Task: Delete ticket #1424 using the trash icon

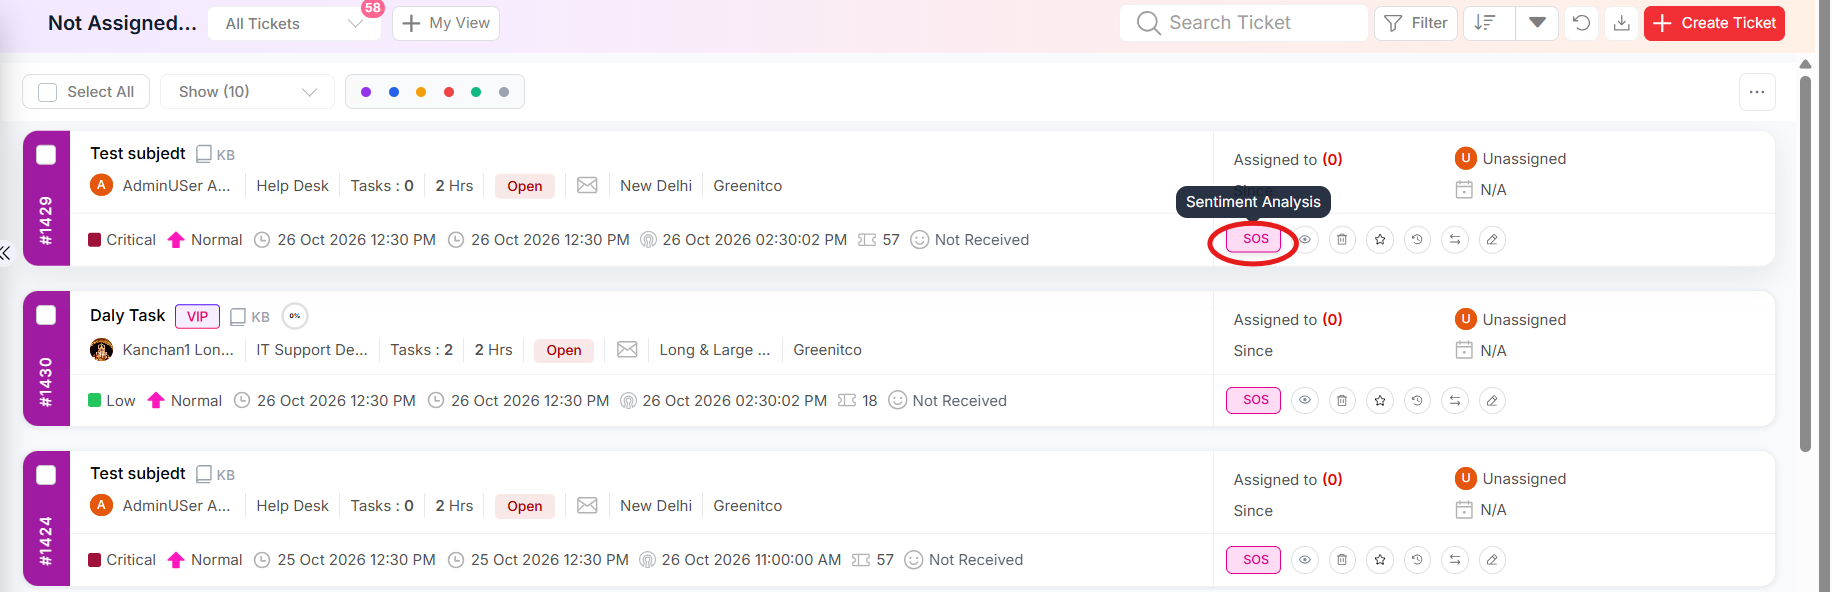Action: pos(1342,560)
